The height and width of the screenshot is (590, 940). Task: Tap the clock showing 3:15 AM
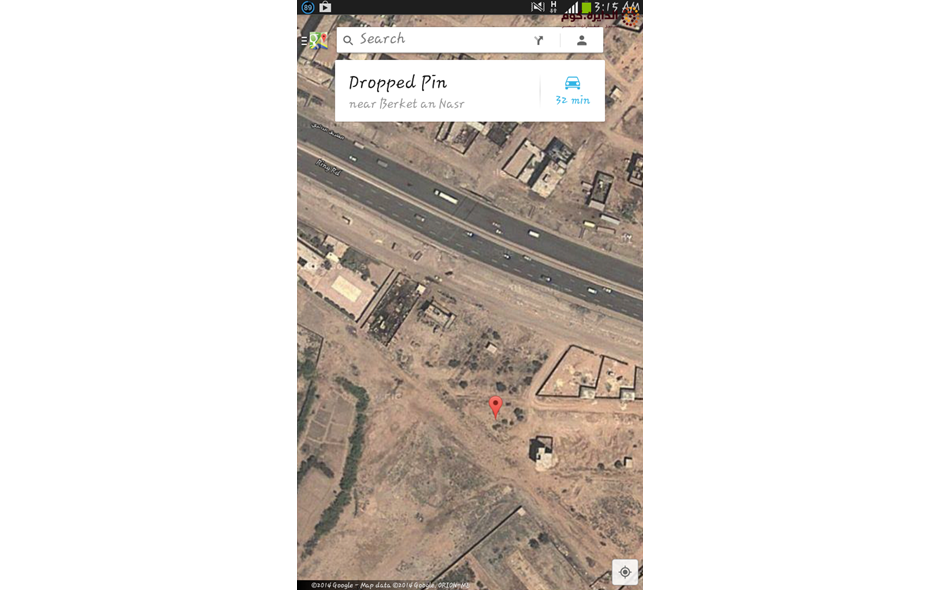(616, 7)
